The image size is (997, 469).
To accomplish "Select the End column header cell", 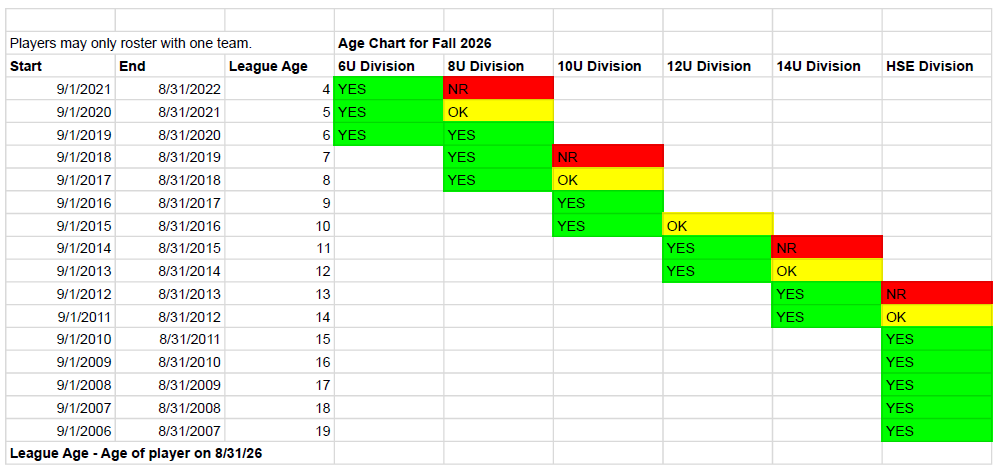I will pyautogui.click(x=170, y=66).
